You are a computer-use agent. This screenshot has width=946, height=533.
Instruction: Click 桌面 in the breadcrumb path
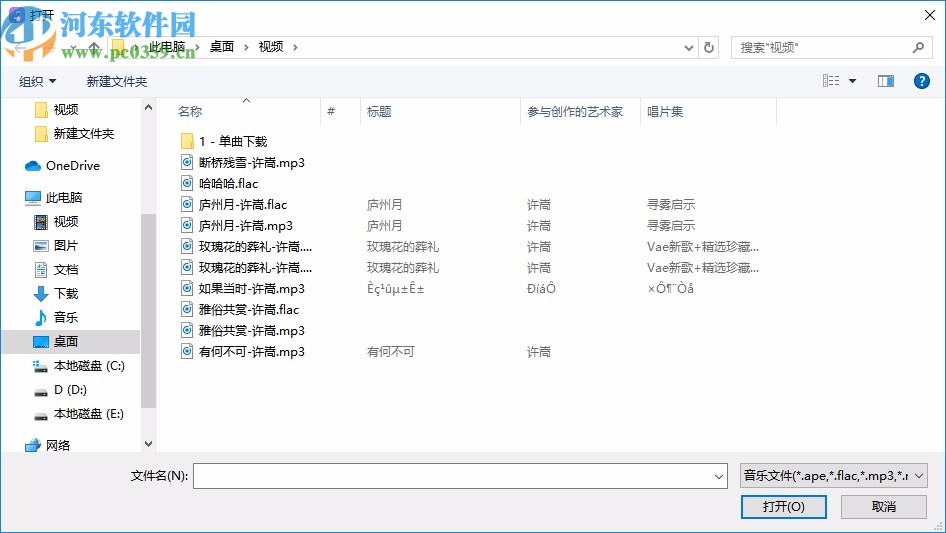point(221,47)
